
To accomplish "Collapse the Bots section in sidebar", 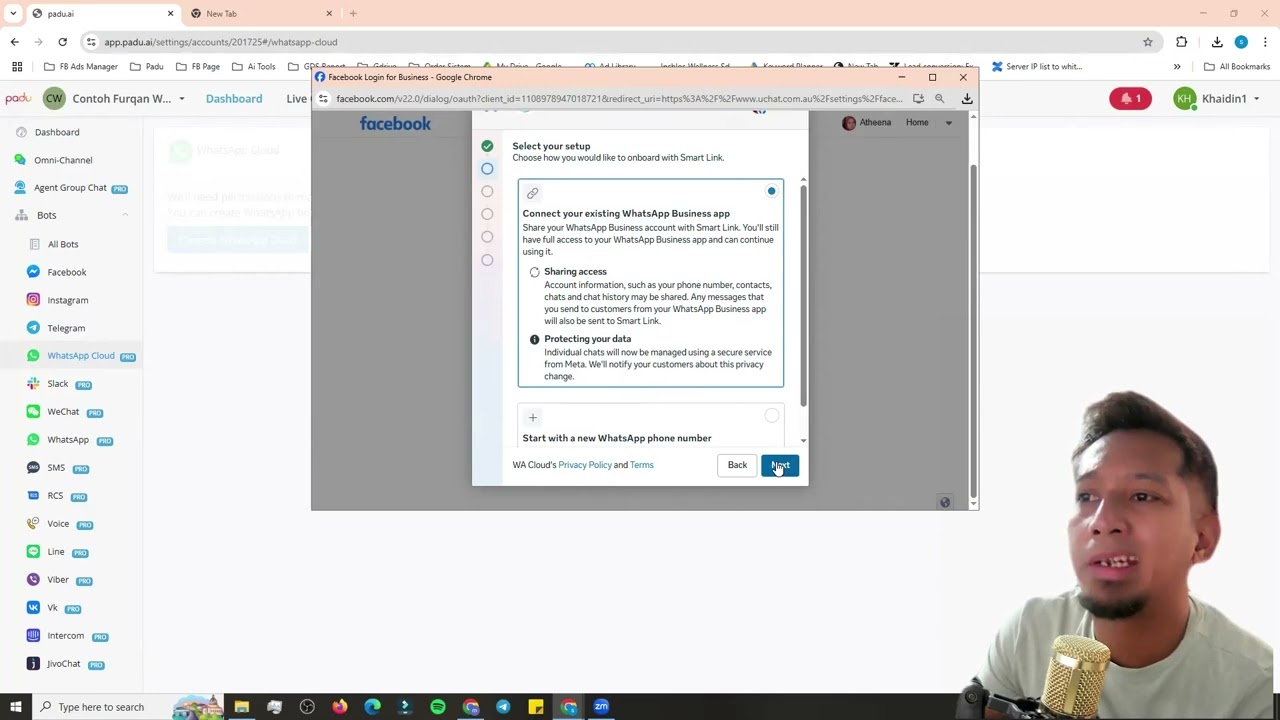I will tap(125, 216).
